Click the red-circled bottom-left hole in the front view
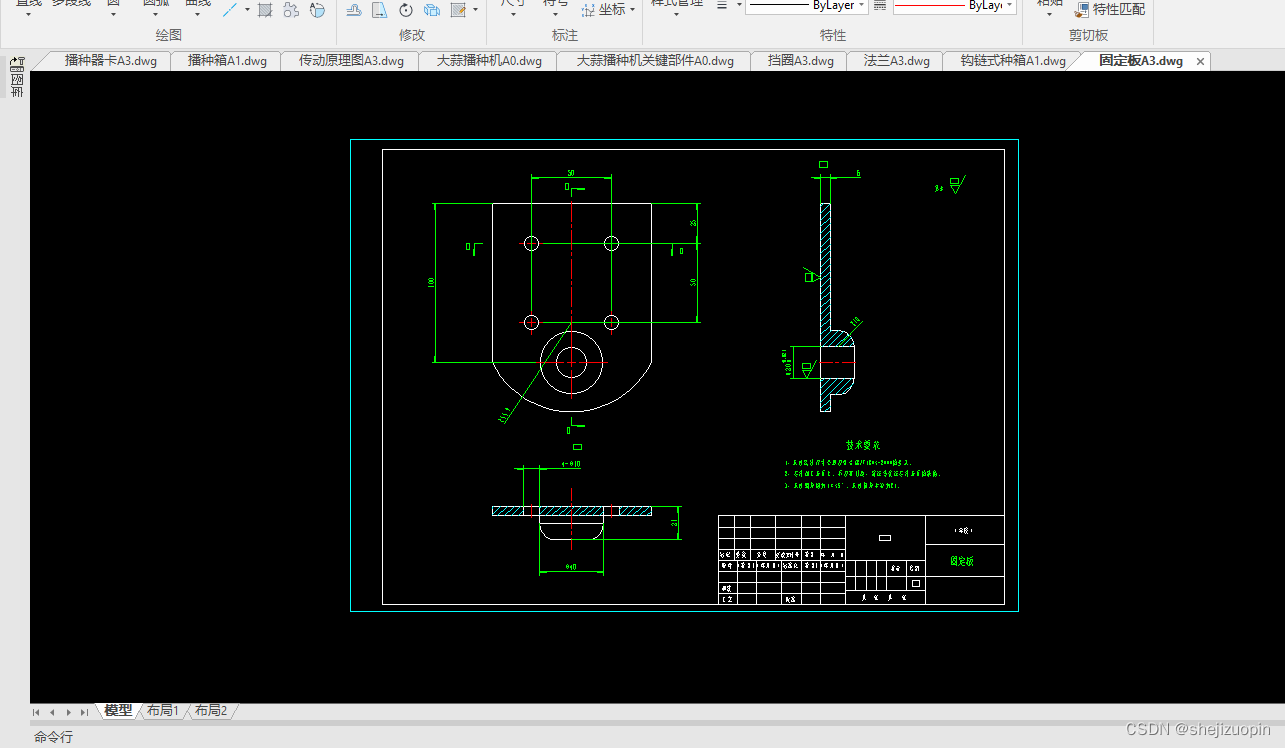 tap(531, 322)
